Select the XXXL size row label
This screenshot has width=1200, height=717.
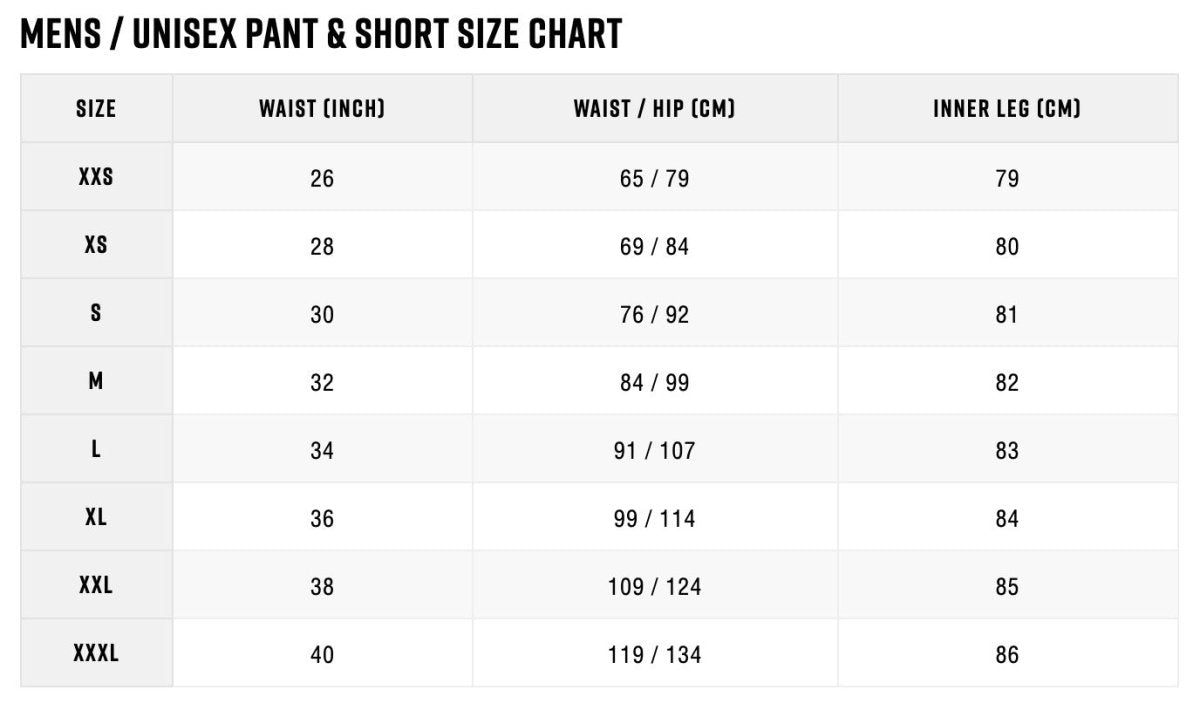click(96, 653)
